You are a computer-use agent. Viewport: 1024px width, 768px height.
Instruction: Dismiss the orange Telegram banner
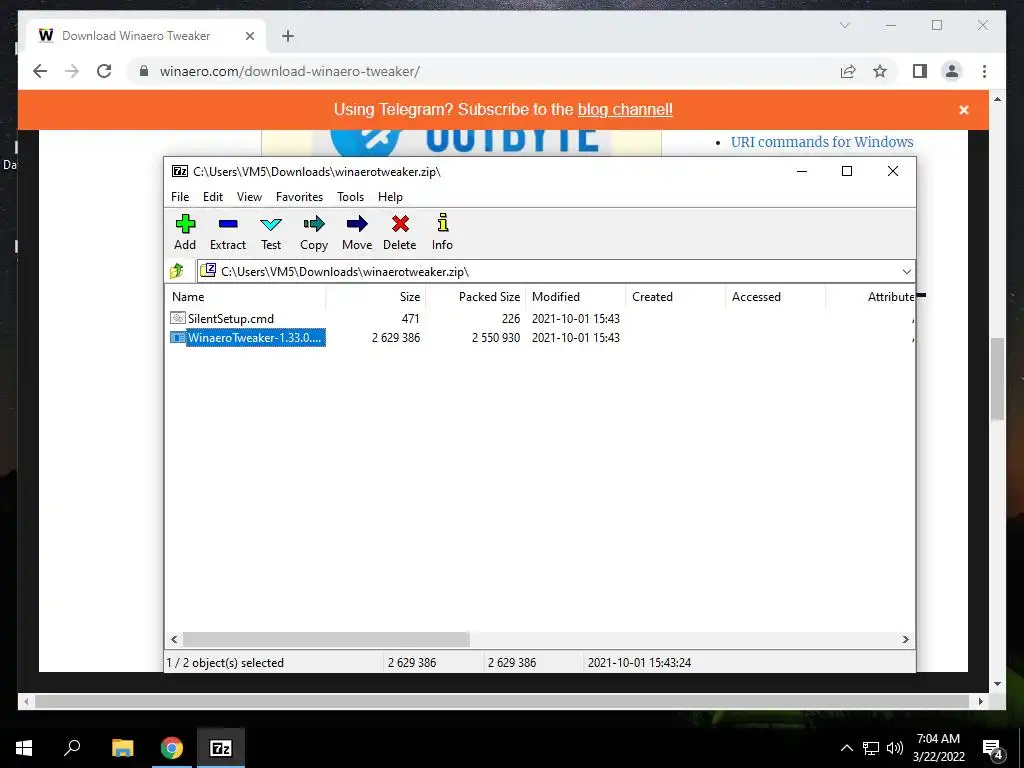pos(963,110)
